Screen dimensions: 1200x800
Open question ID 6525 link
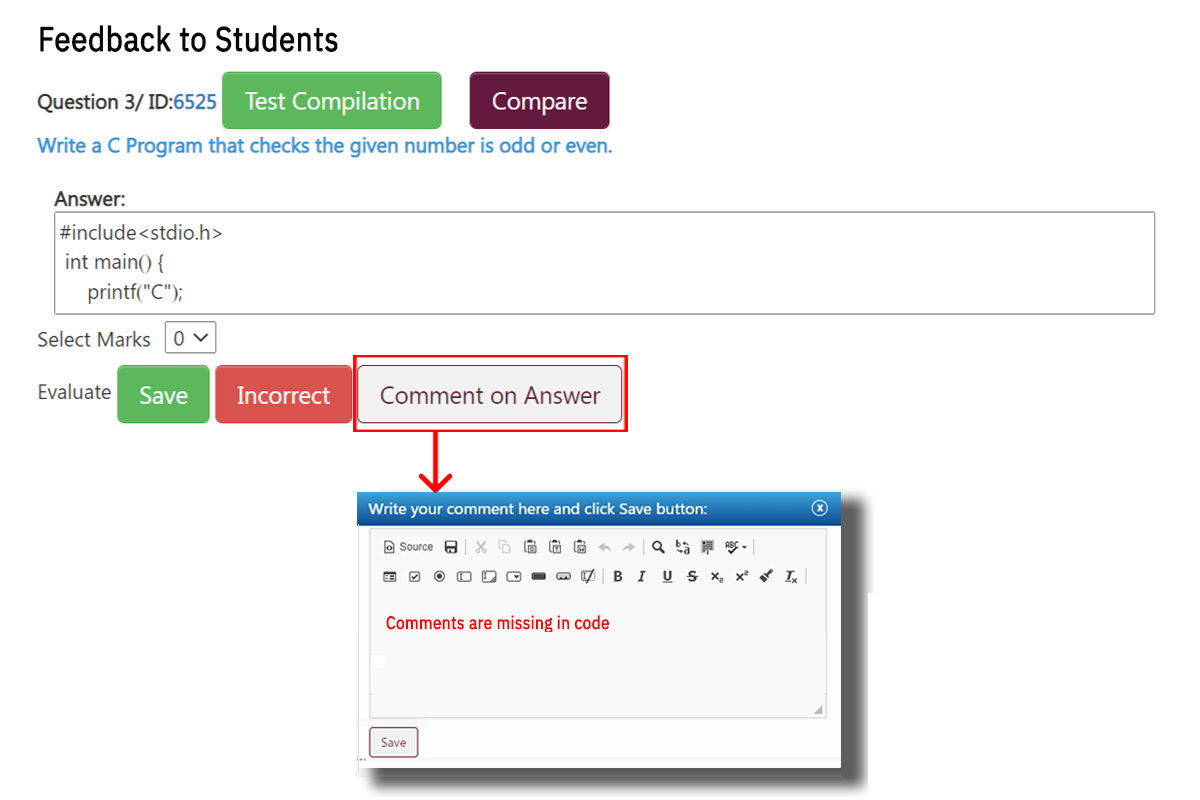pyautogui.click(x=194, y=102)
